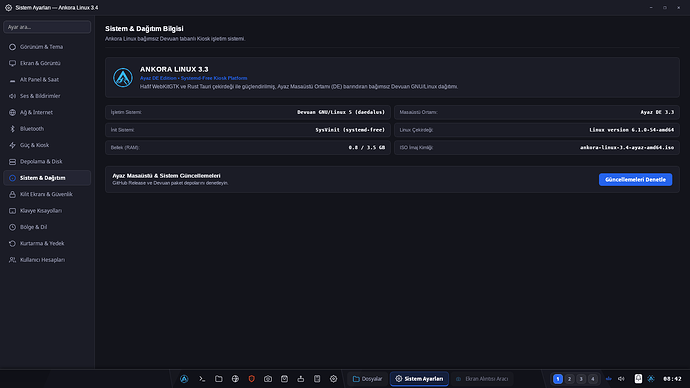
Task: Click the Güç & Kiosk lightning icon
Action: 12,145
